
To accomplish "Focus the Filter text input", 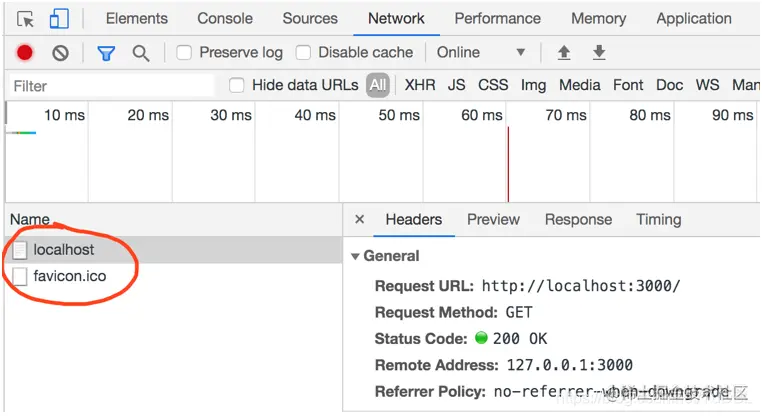I will coord(111,86).
